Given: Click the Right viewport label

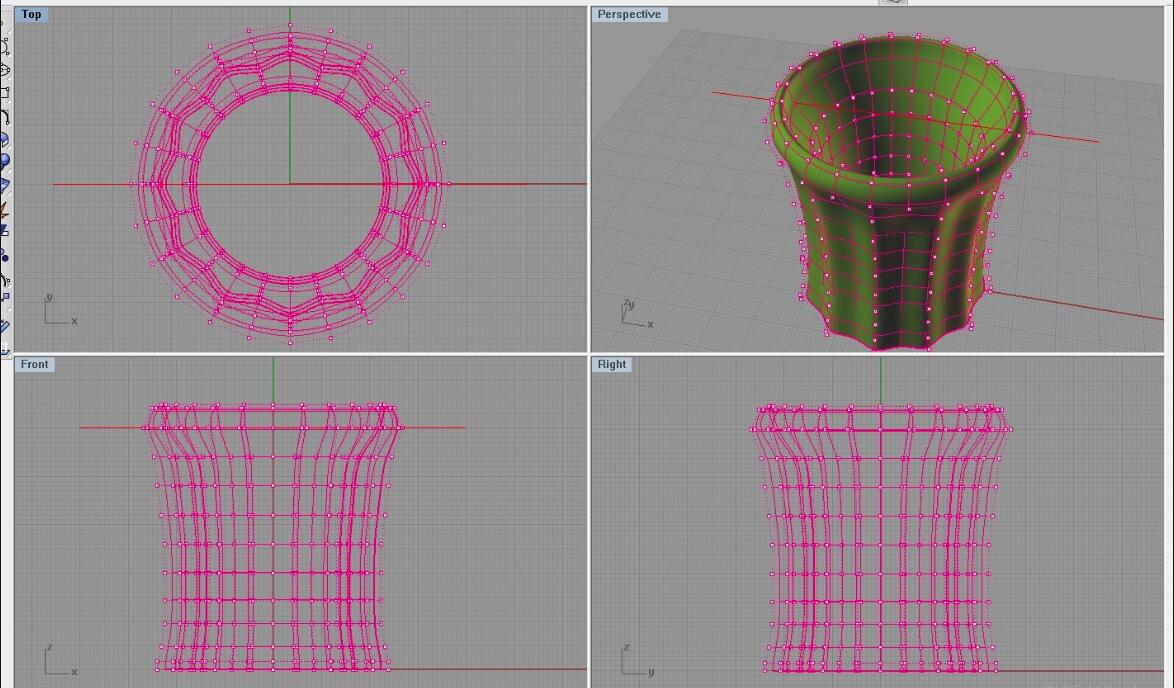Looking at the screenshot, I should click(x=611, y=364).
